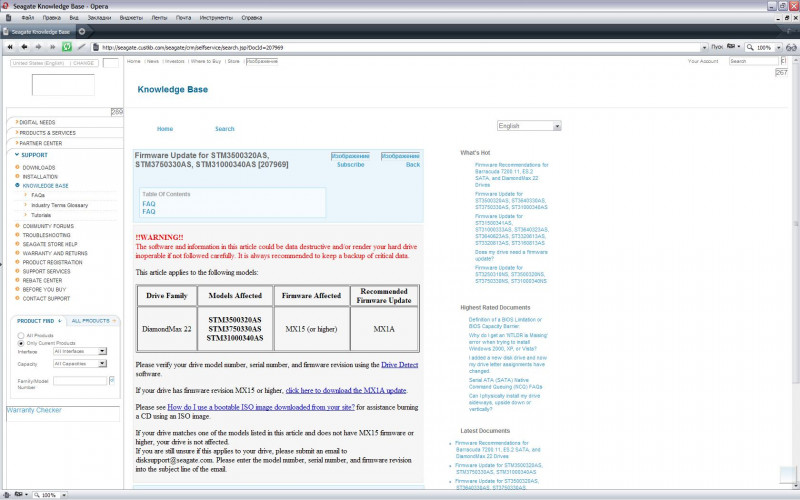The width and height of the screenshot is (800, 500).
Task: Click the Subscribe link
Action: tap(351, 165)
